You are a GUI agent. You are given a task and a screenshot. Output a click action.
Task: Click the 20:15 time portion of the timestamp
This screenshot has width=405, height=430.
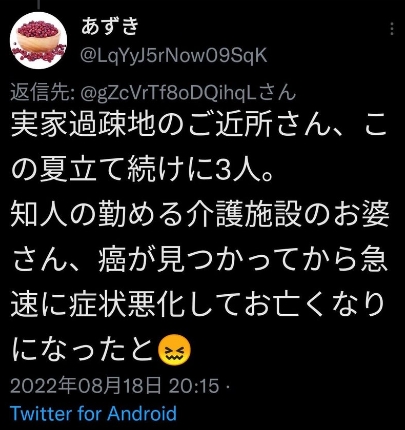click(x=194, y=386)
